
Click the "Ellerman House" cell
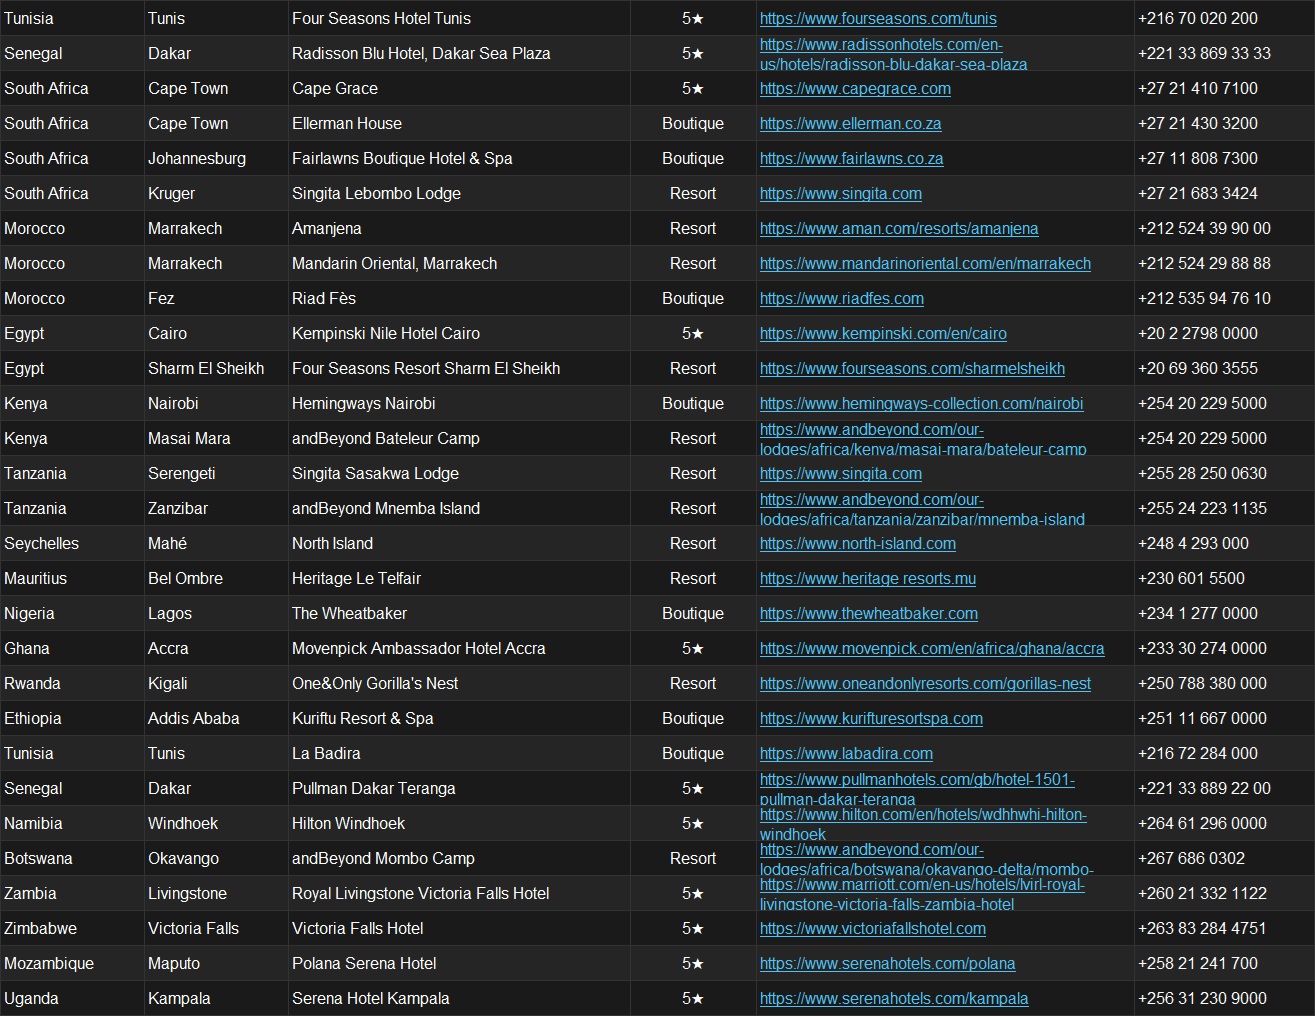point(459,123)
